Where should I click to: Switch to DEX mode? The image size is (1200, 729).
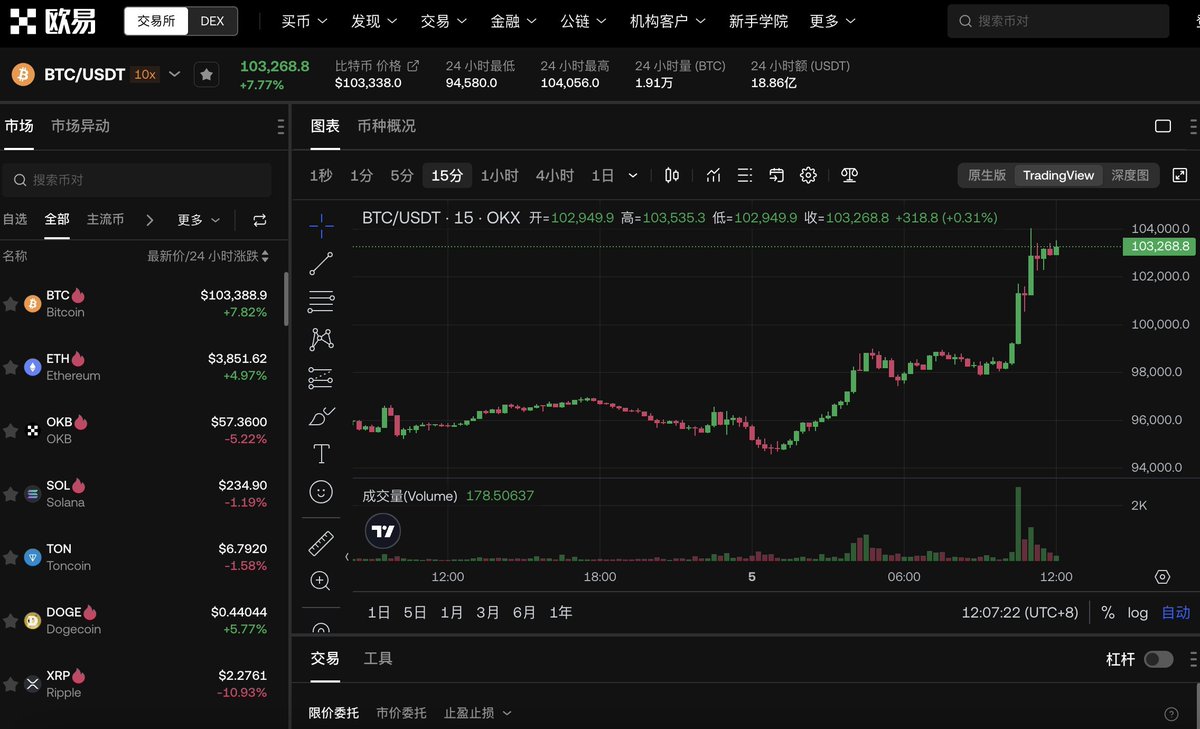[212, 20]
